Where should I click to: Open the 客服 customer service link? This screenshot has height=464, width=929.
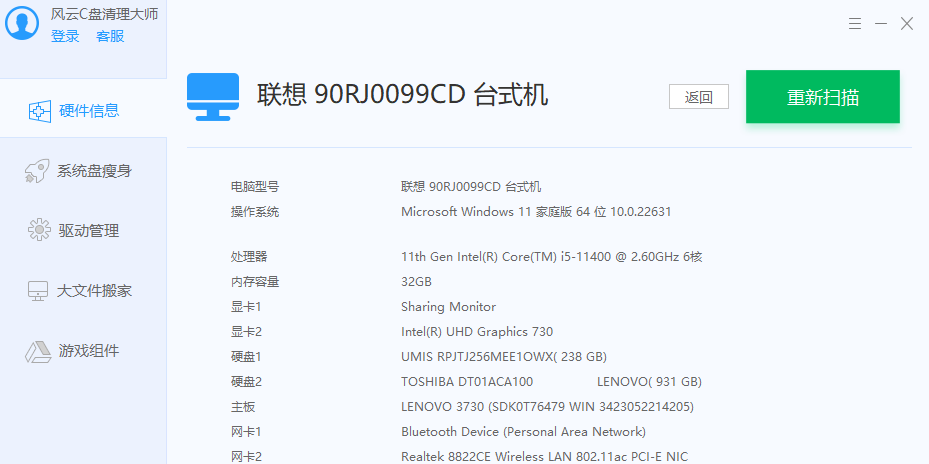[110, 36]
